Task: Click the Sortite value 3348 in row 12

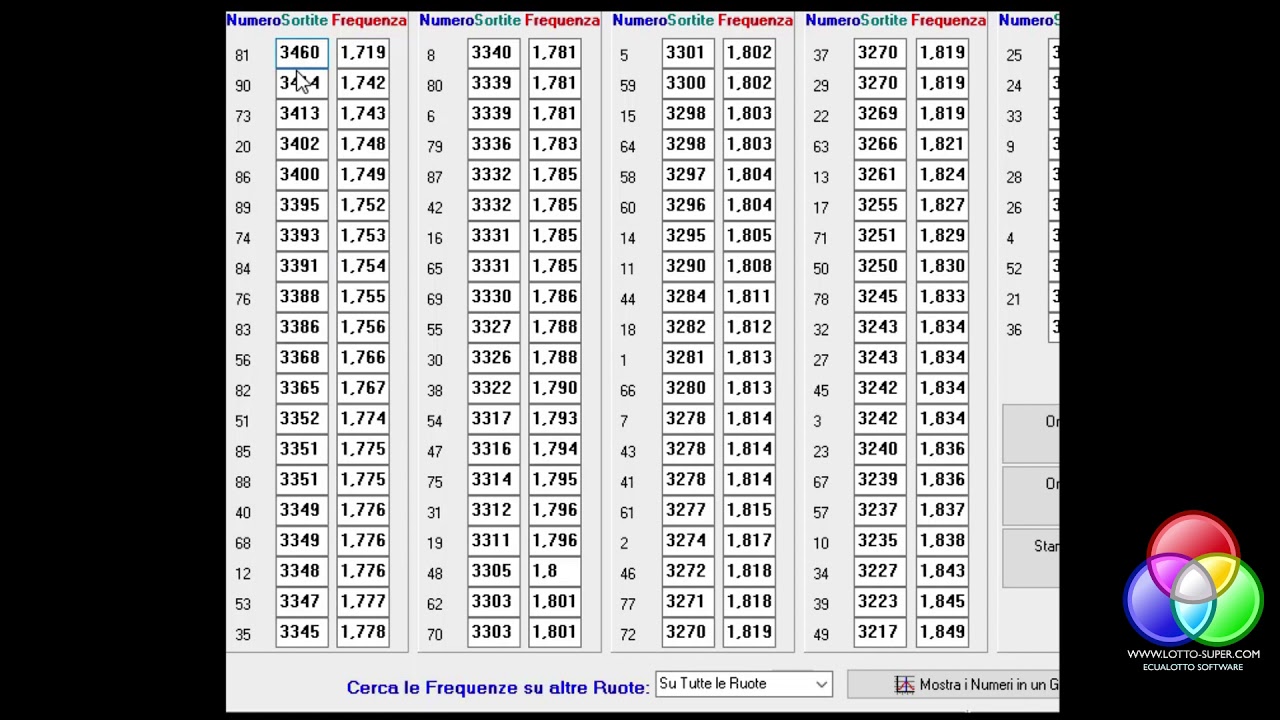Action: pyautogui.click(x=301, y=572)
